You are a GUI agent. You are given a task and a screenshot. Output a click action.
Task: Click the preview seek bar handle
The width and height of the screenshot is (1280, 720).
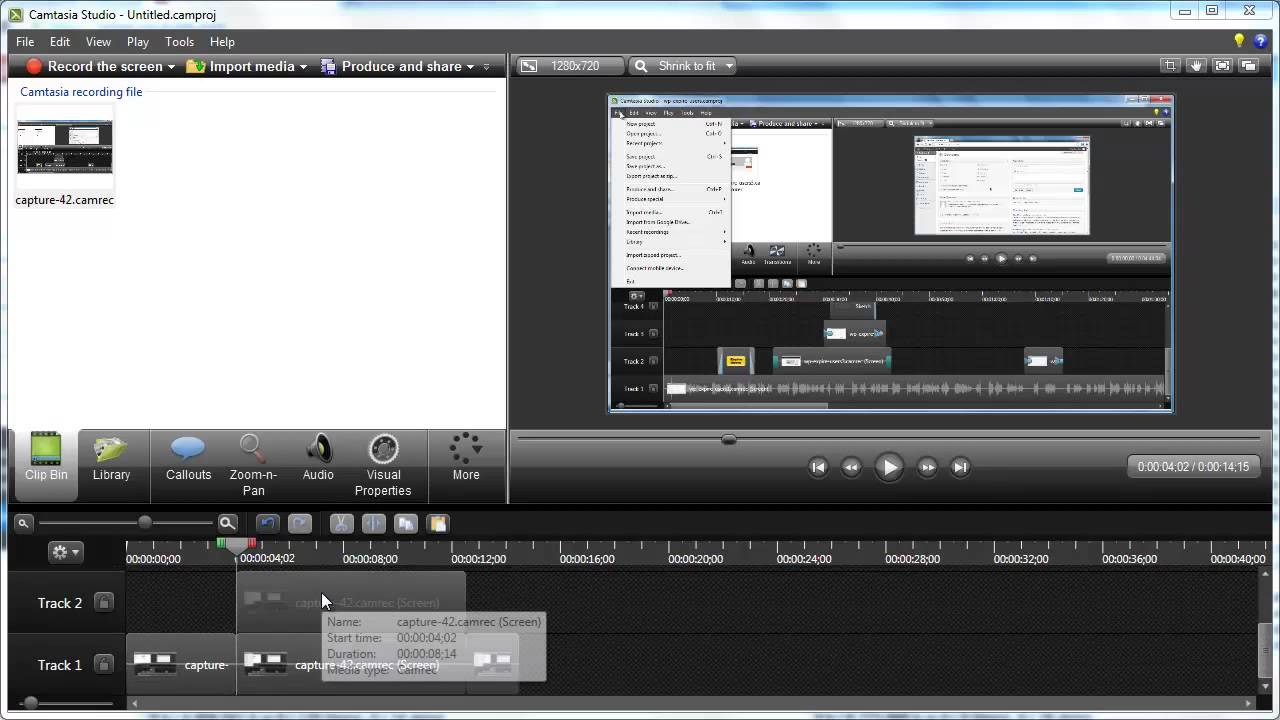point(729,439)
